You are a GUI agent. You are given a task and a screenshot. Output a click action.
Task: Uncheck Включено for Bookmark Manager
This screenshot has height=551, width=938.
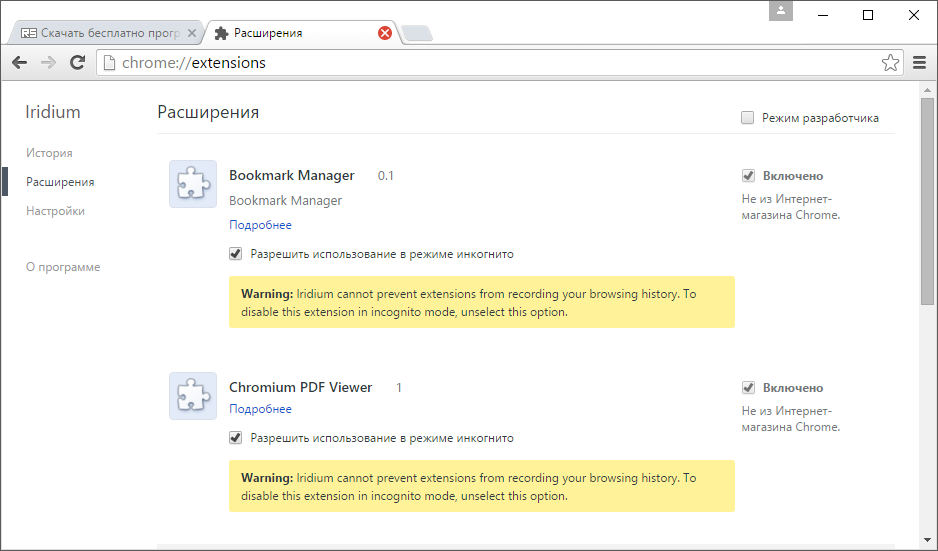tap(748, 175)
